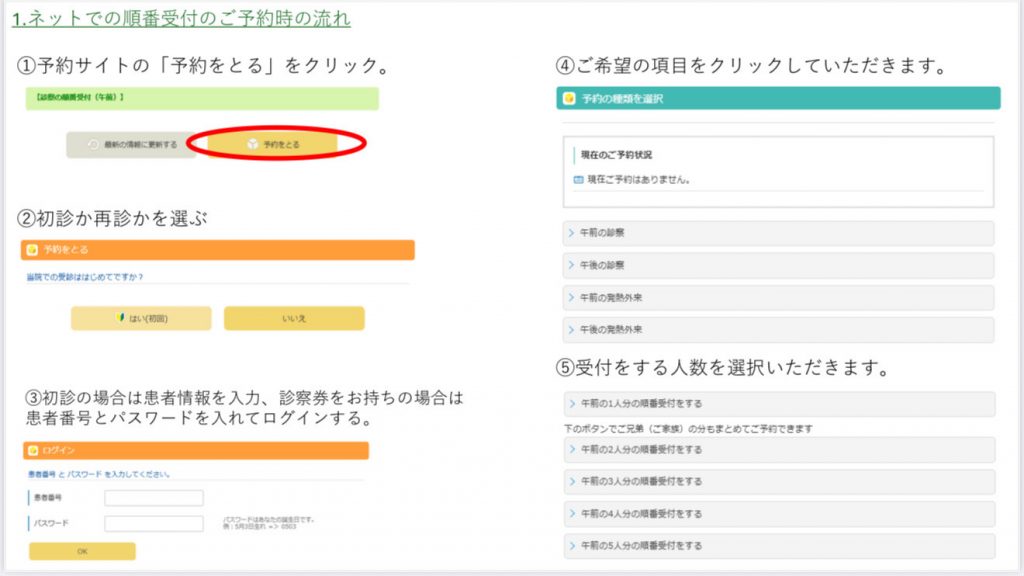Click the icon inside the 予約をとる button

point(251,145)
